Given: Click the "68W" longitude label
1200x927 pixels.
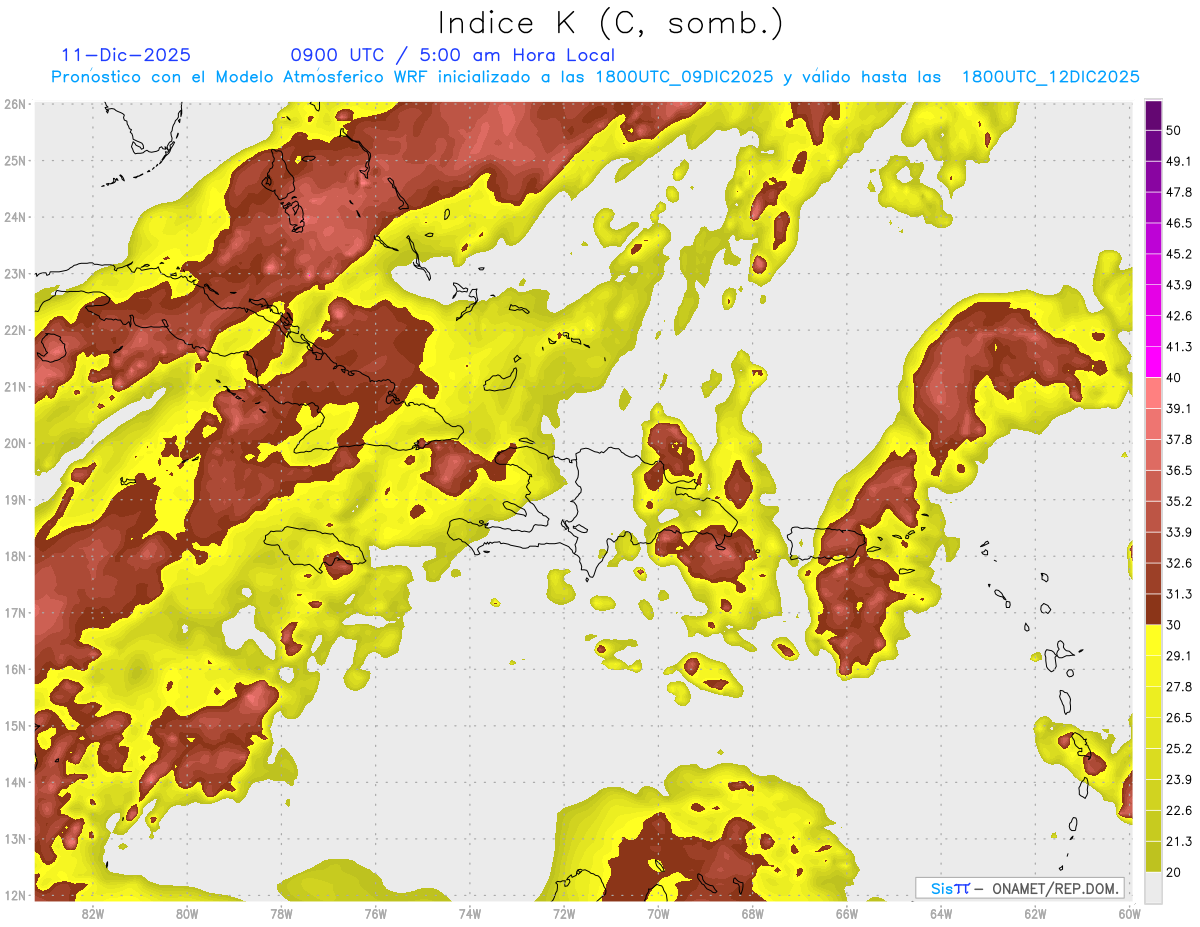Looking at the screenshot, I should (x=753, y=913).
